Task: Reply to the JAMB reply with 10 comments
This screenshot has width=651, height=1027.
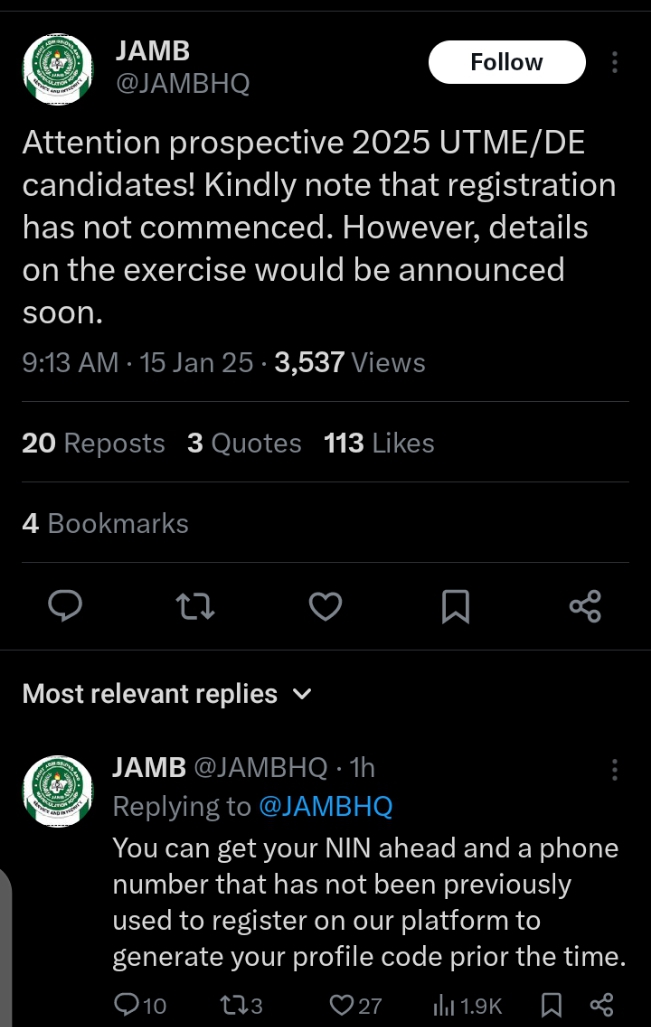Action: [128, 1005]
